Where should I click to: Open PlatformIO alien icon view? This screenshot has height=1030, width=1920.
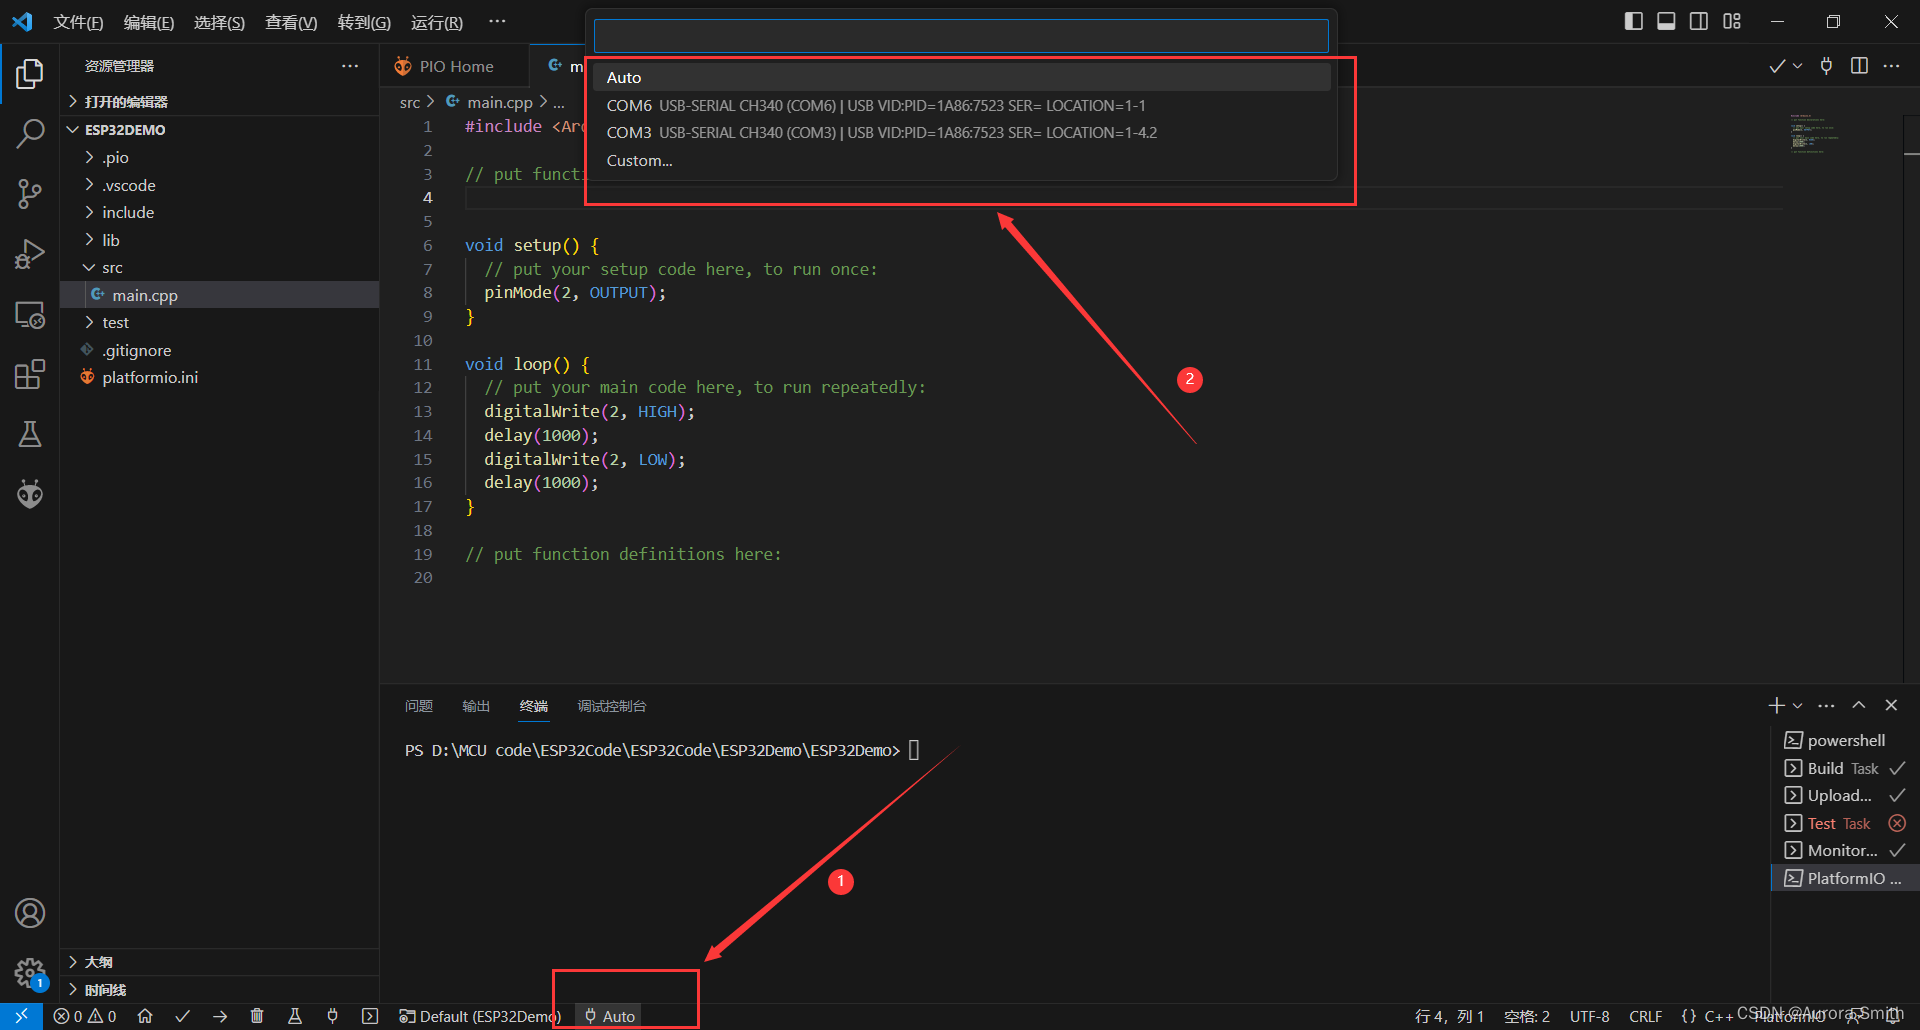click(30, 494)
